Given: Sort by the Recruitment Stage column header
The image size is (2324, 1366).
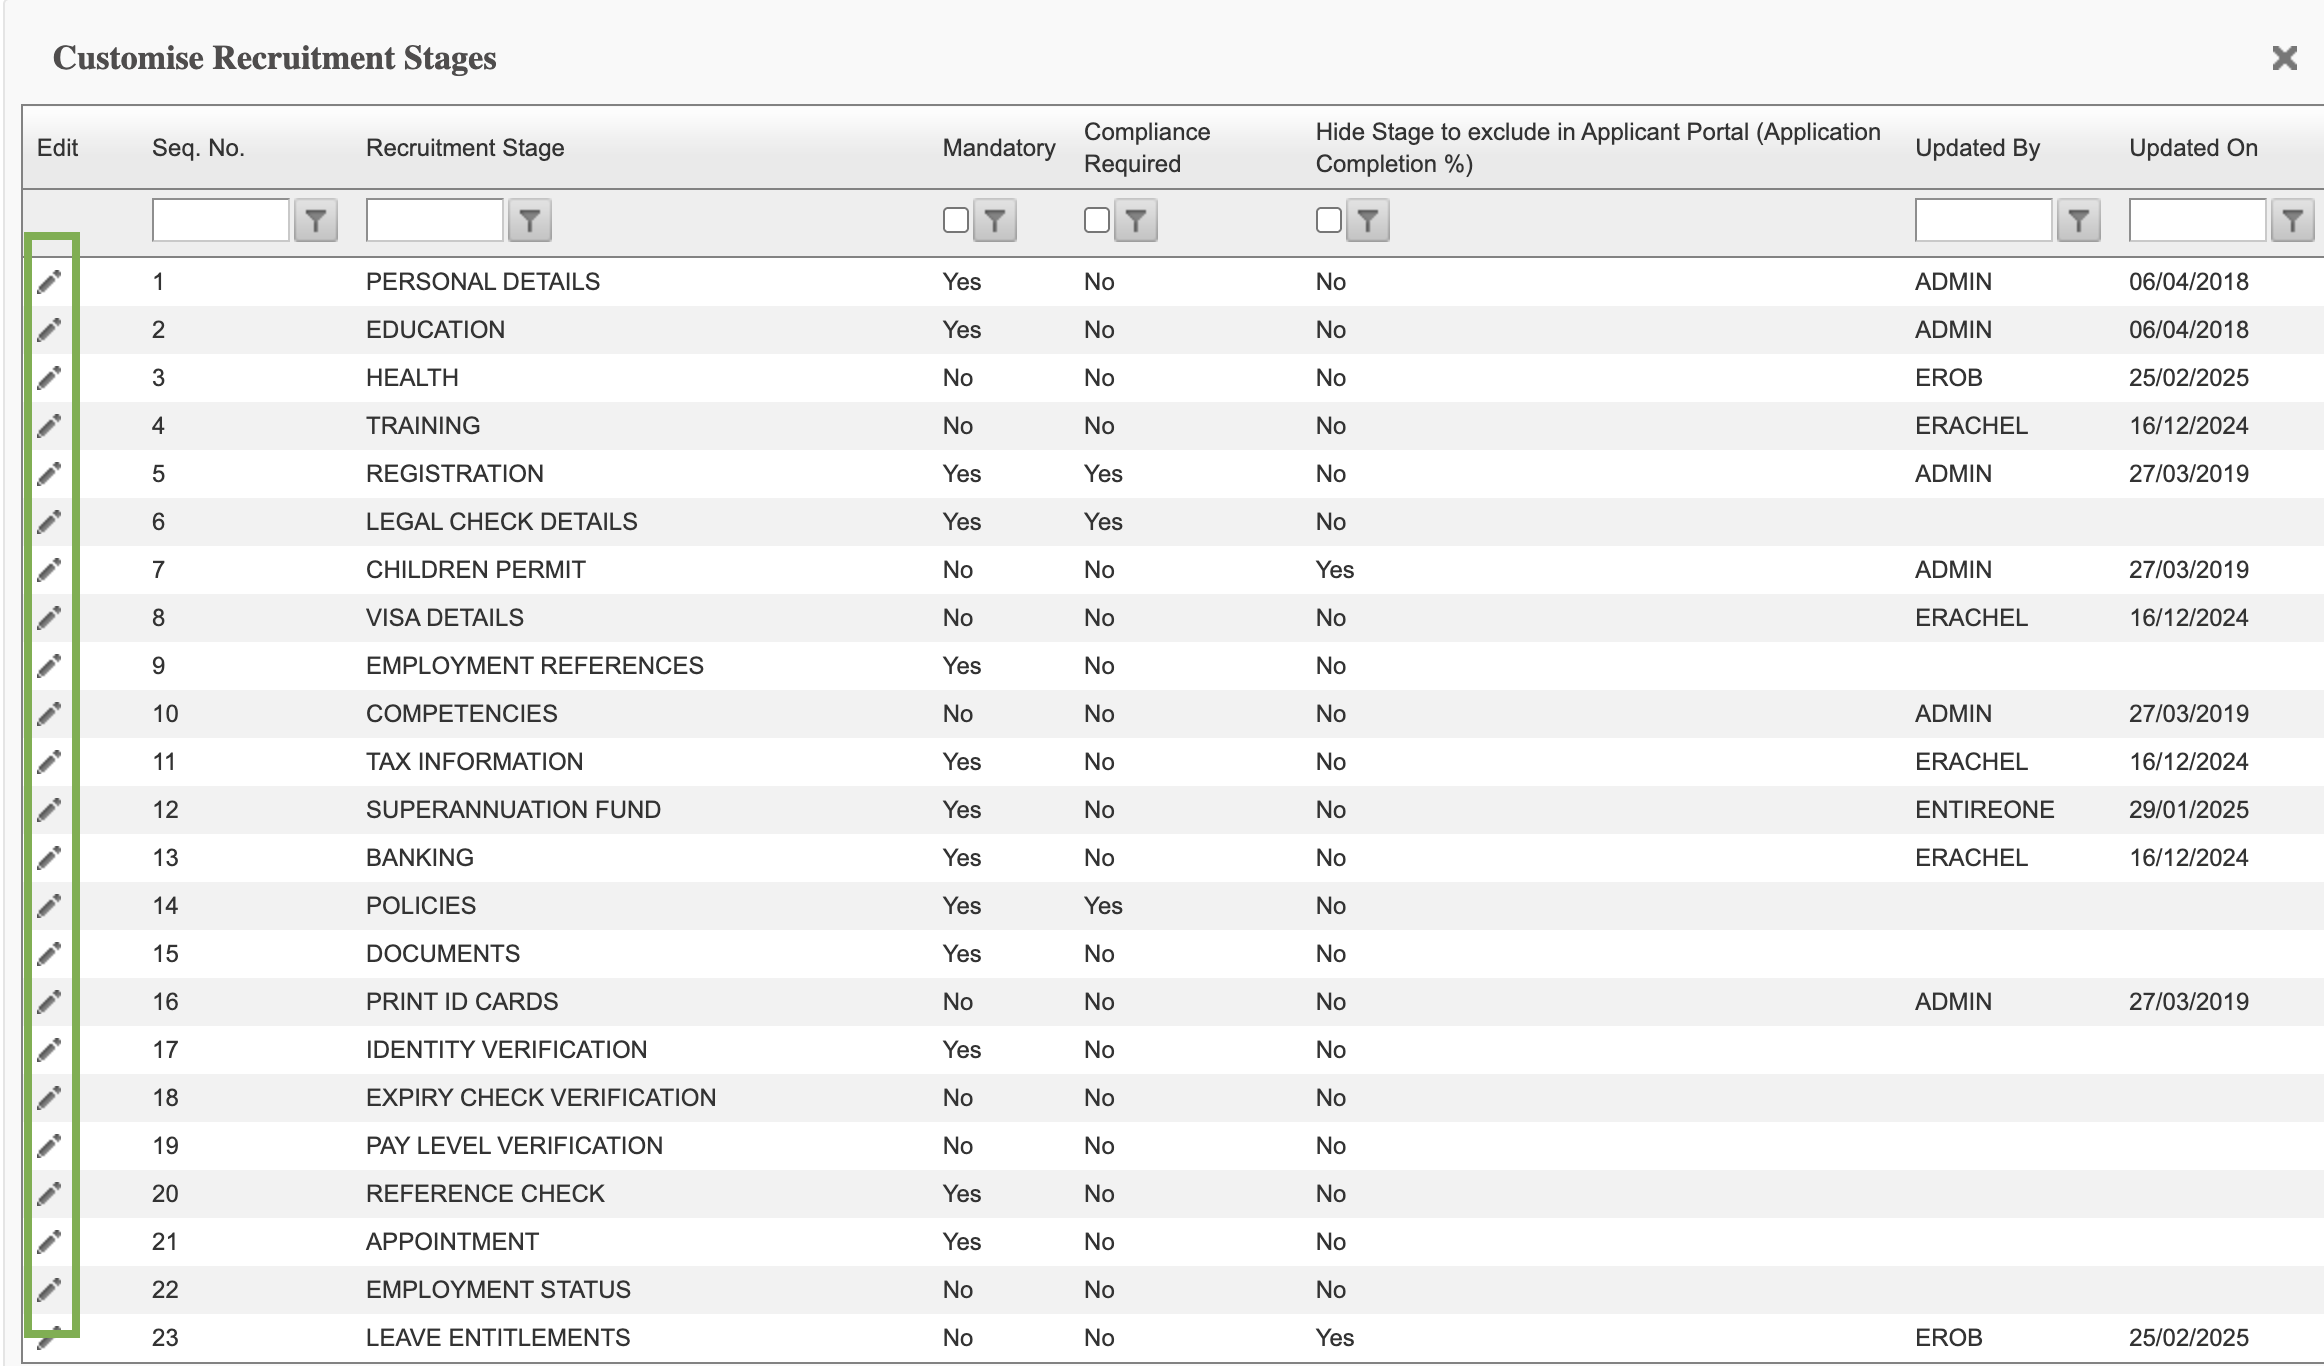Looking at the screenshot, I should [x=465, y=148].
